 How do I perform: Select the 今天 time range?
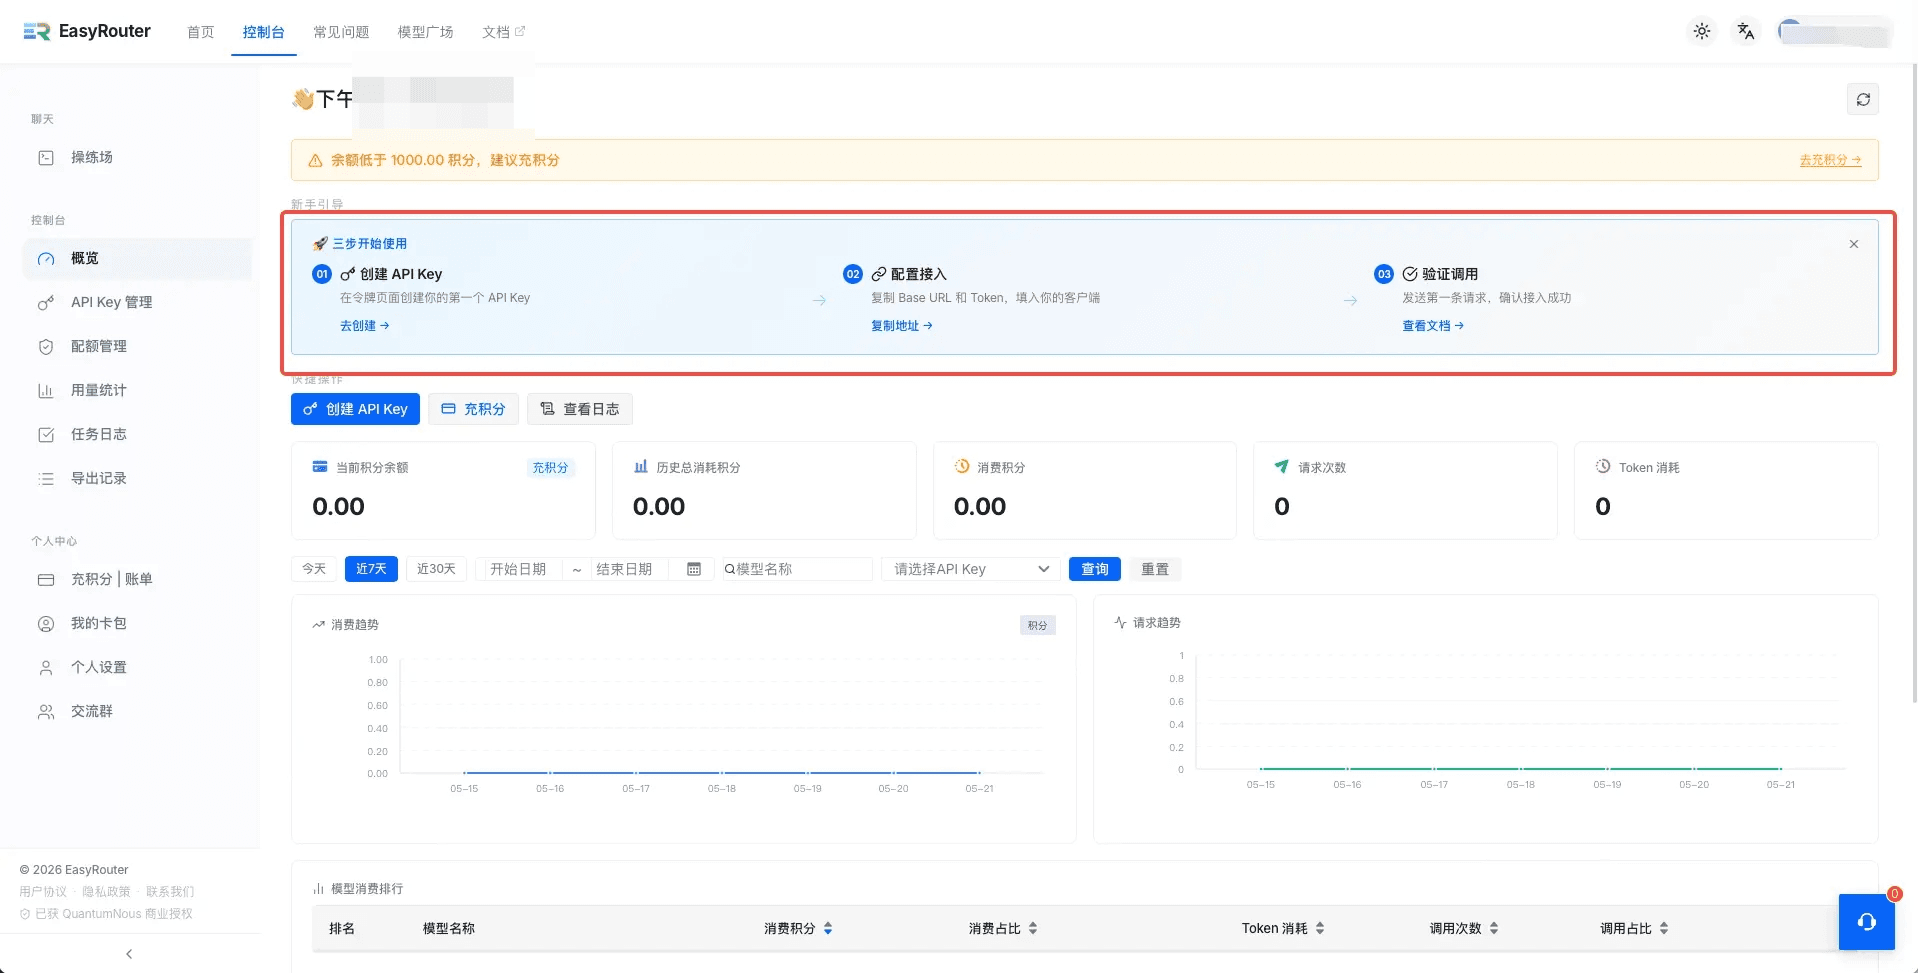tap(314, 569)
